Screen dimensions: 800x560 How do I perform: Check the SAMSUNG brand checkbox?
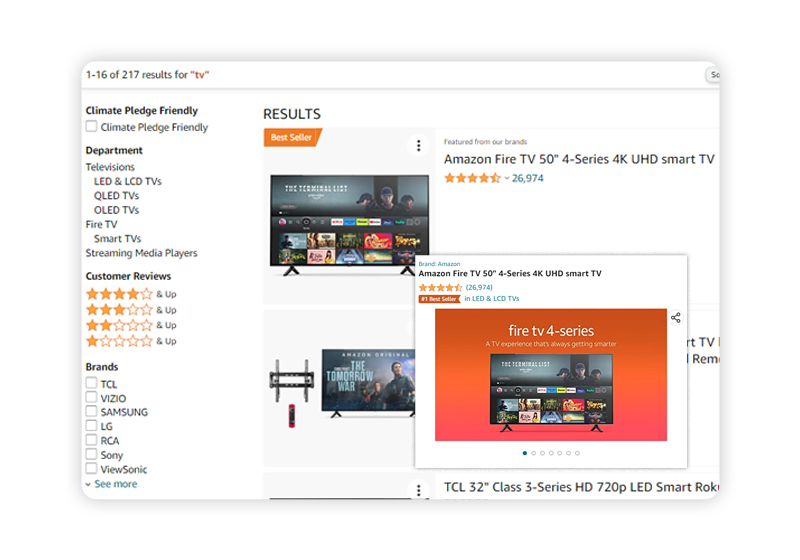pos(91,411)
